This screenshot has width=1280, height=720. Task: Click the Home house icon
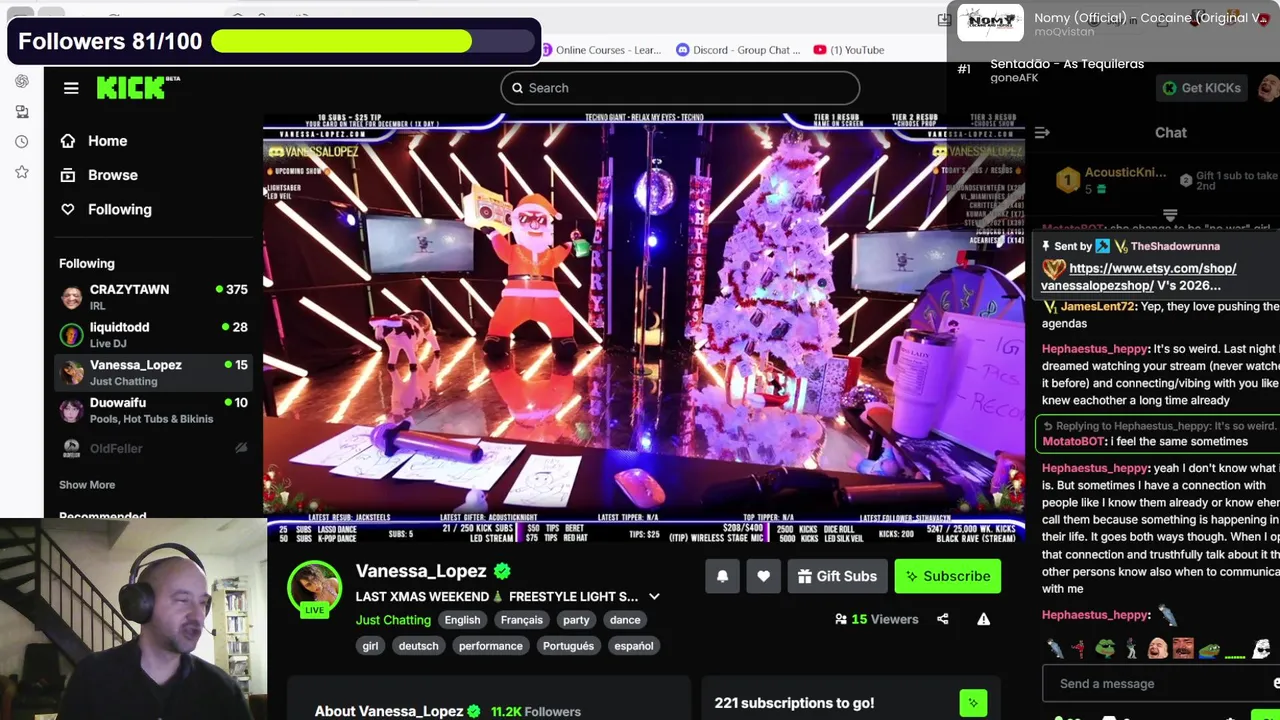[68, 141]
